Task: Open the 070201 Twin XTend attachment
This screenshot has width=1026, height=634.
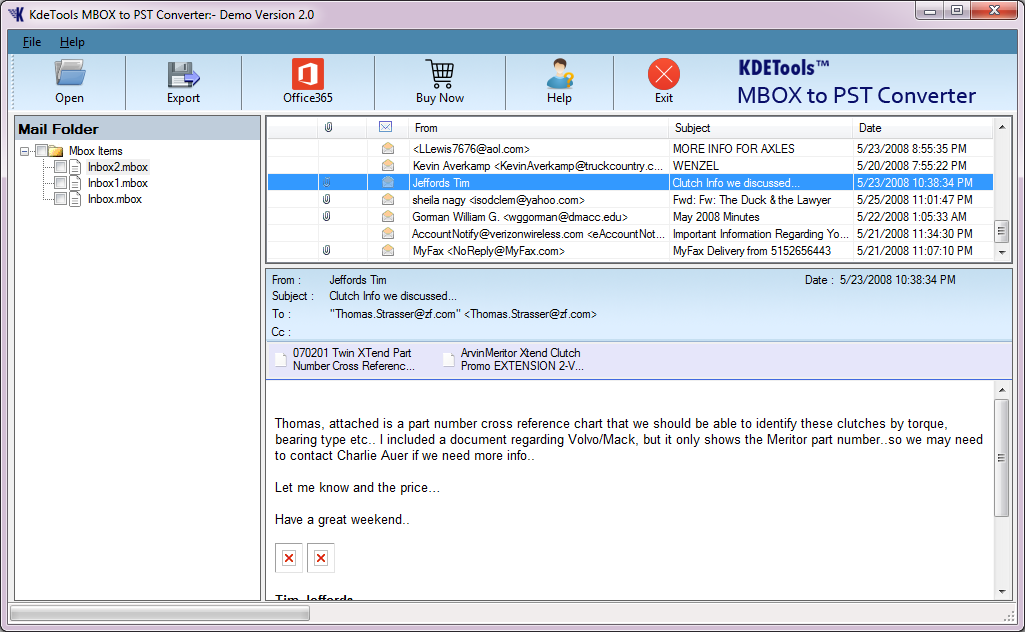Action: click(x=353, y=360)
